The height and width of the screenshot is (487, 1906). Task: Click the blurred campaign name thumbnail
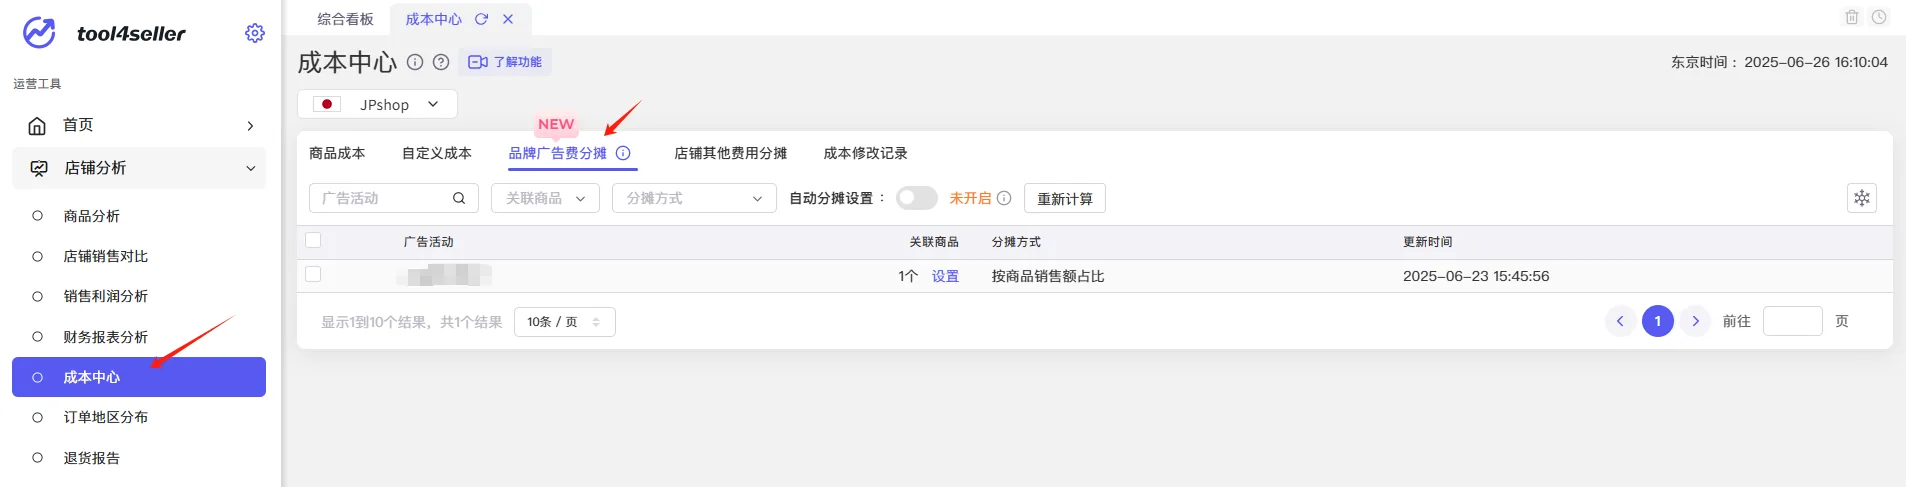pyautogui.click(x=444, y=275)
